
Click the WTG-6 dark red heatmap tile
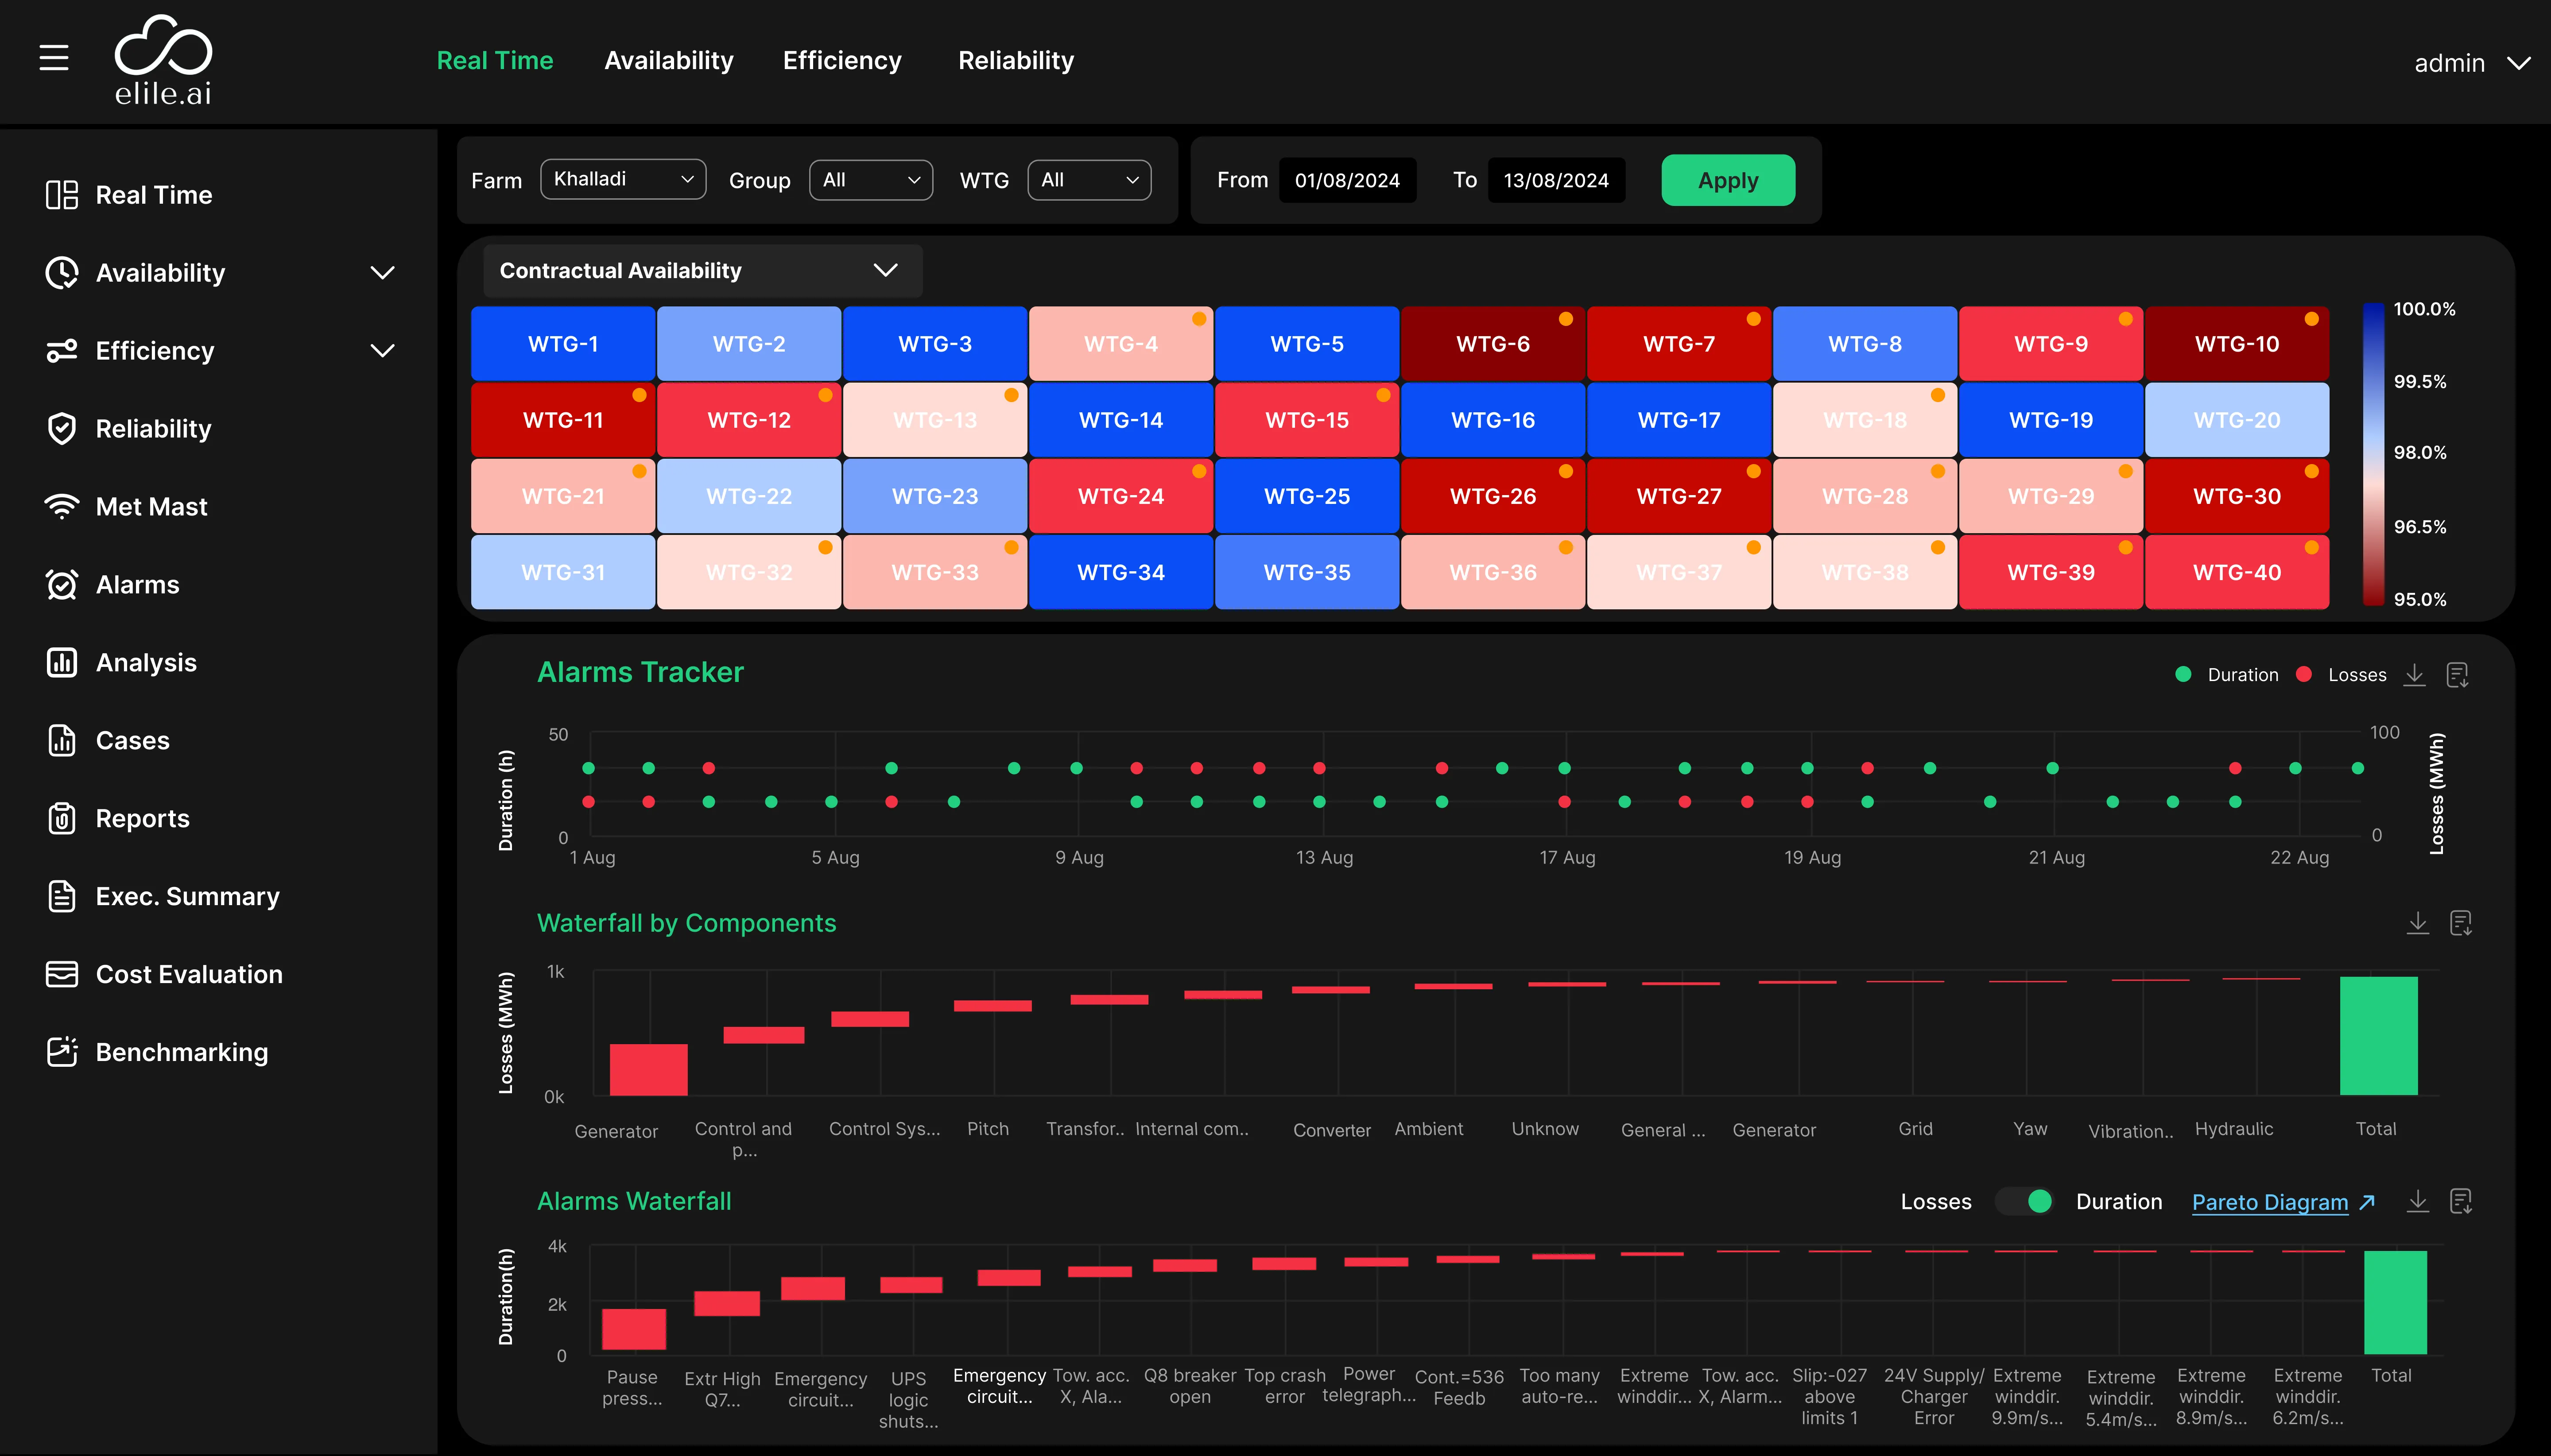[x=1493, y=344]
